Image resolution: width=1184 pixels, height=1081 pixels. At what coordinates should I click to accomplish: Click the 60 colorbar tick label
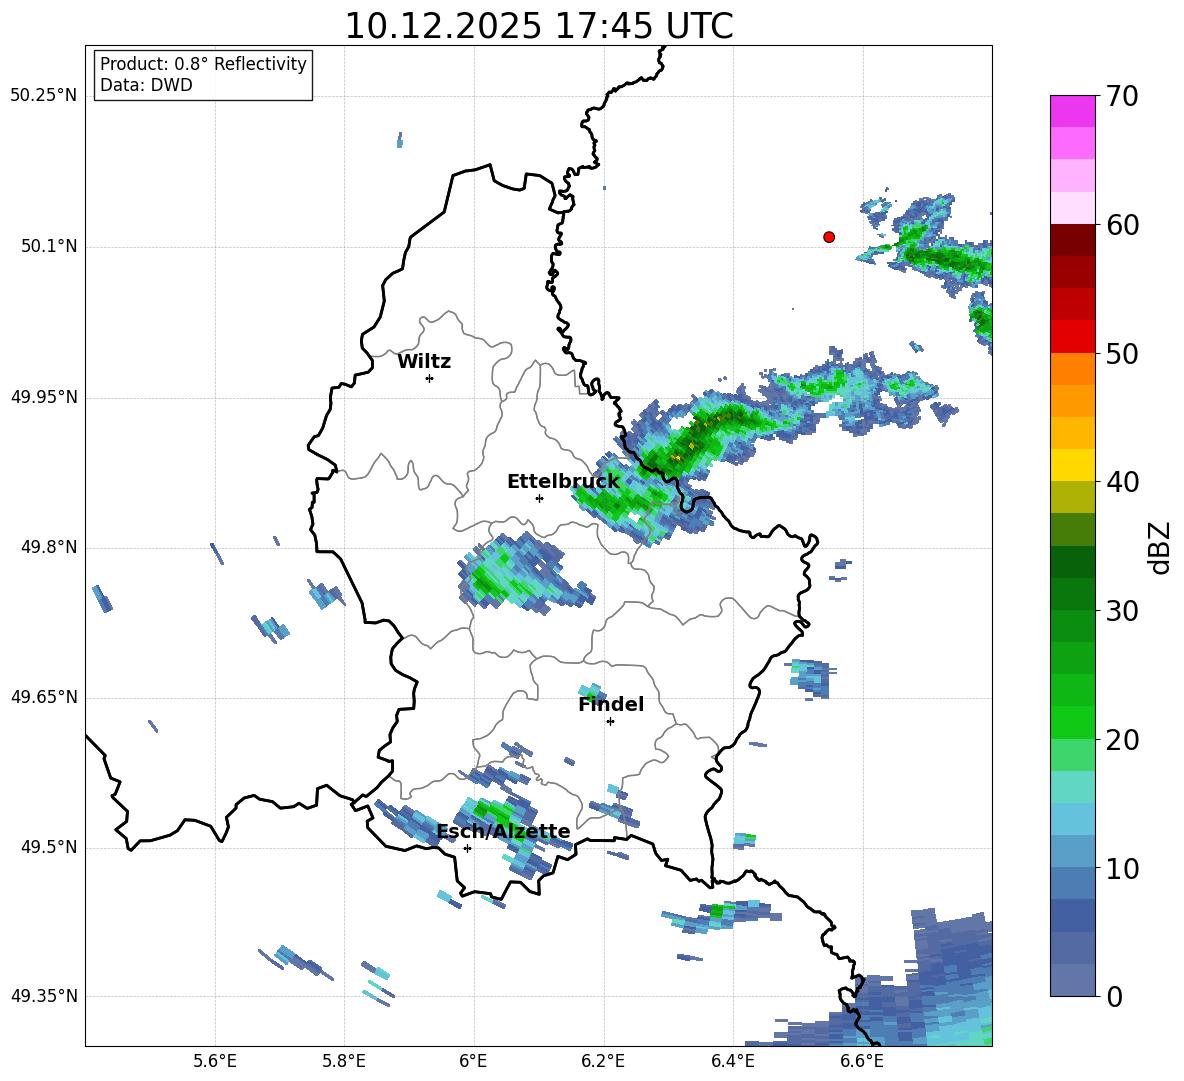[1122, 225]
